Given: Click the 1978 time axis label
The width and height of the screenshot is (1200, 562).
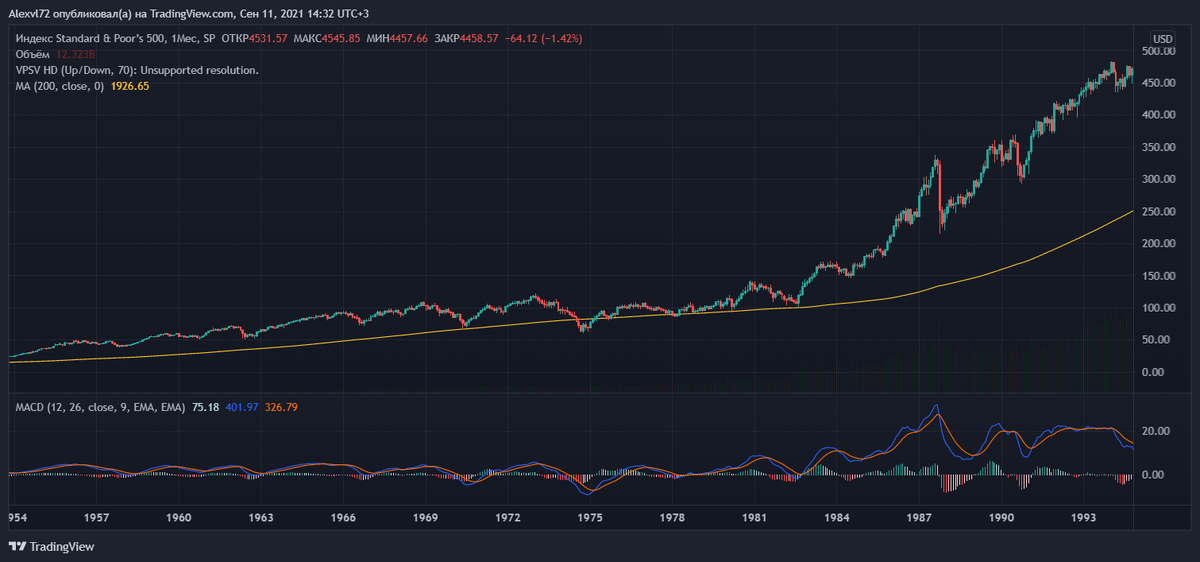Looking at the screenshot, I should (673, 518).
